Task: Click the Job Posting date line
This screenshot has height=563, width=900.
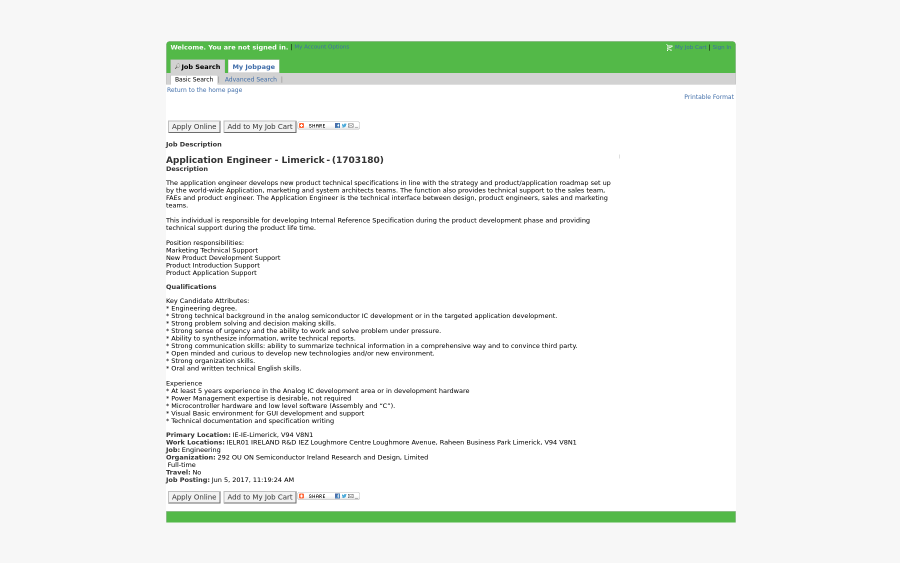Action: 230,479
